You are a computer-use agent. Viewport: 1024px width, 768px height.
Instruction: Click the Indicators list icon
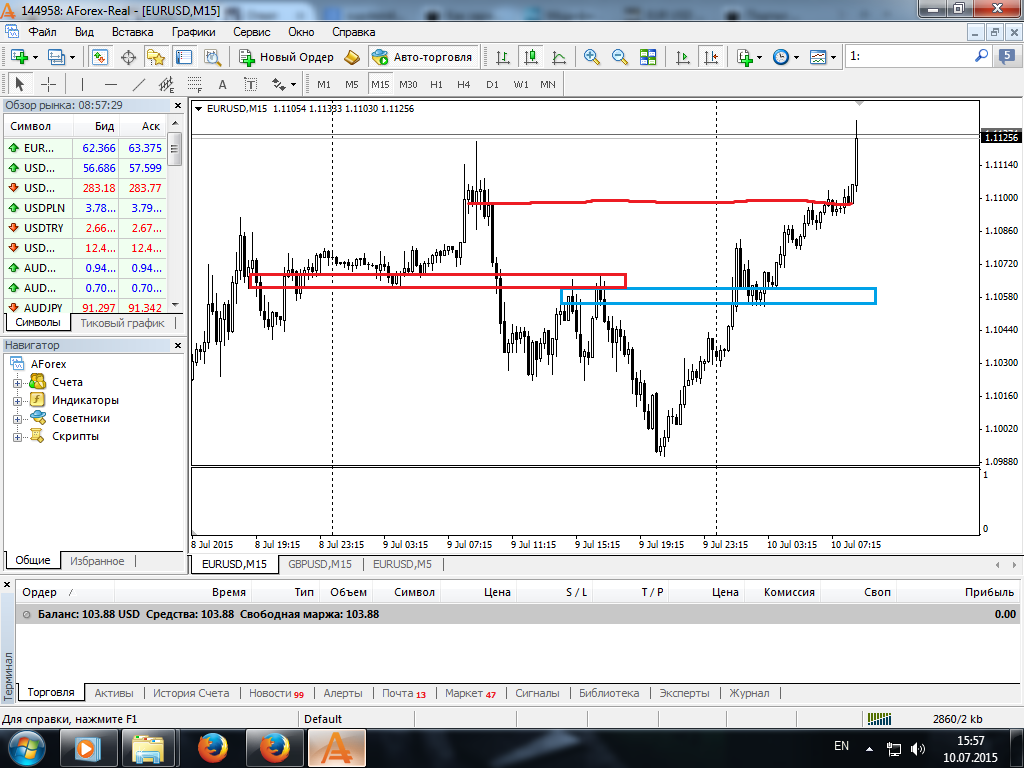click(x=744, y=57)
